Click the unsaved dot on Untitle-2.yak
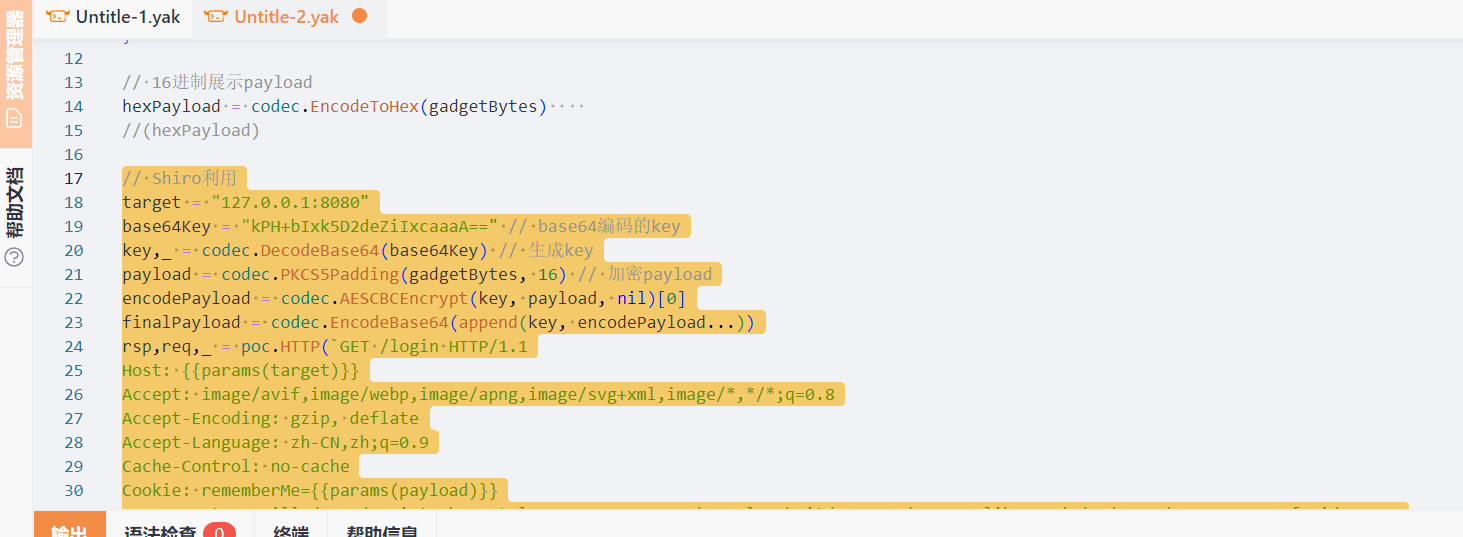Screen dimensions: 1463x537 (360, 16)
